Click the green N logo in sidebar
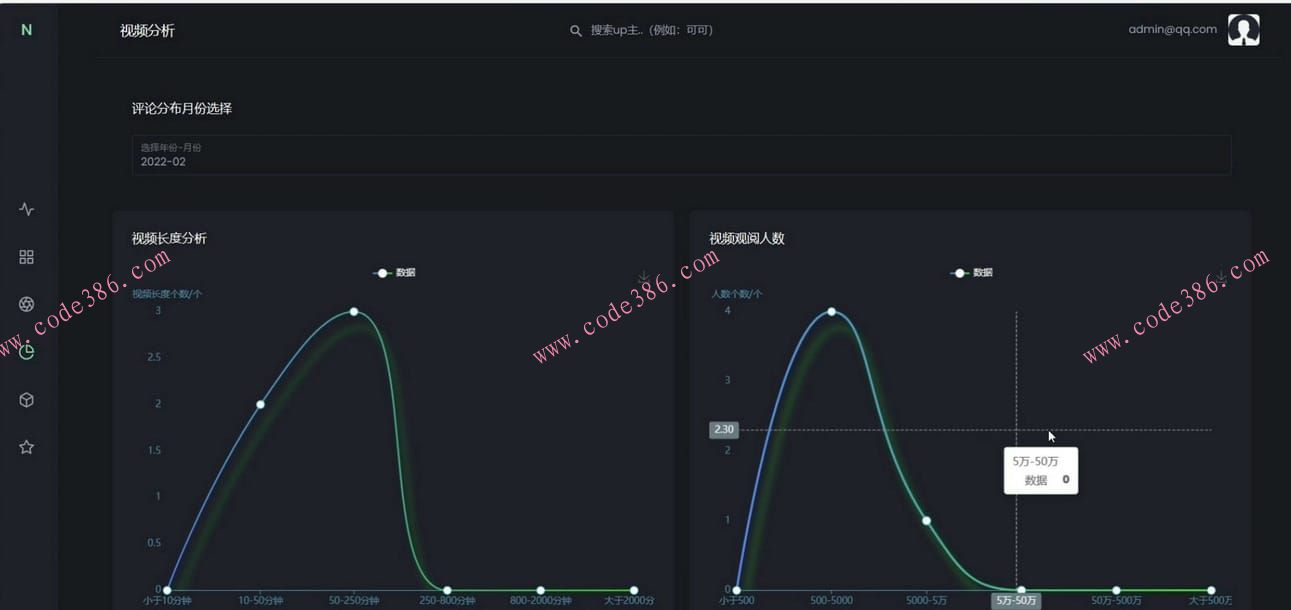The image size is (1291, 610). 26,30
